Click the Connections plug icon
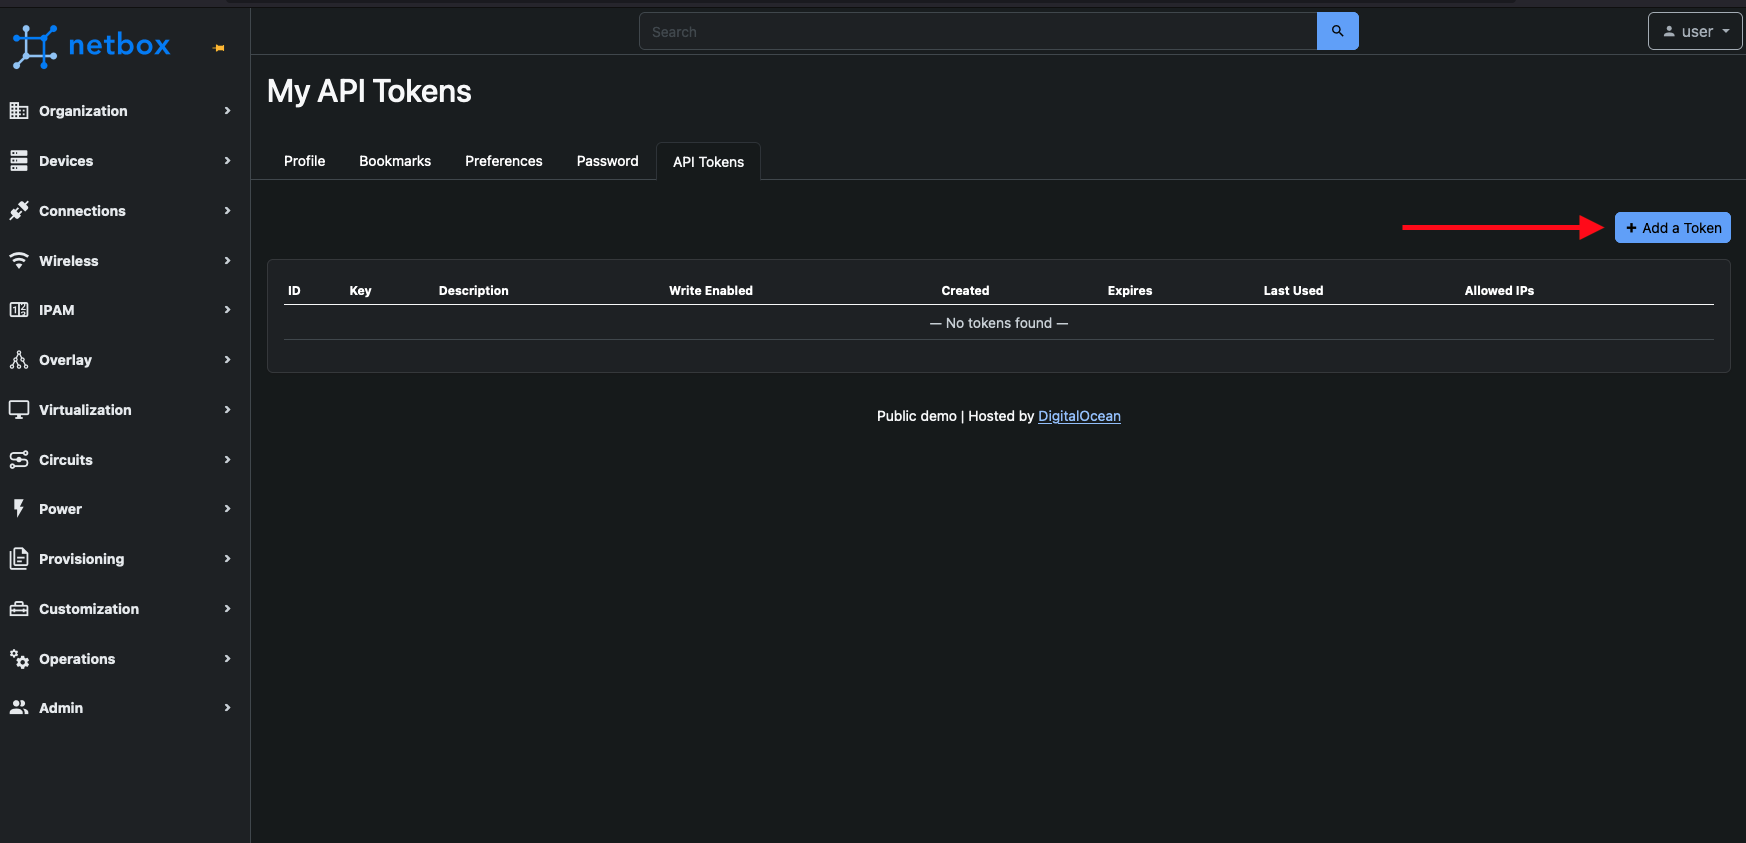Screen dimensions: 1746x843 click(x=19, y=211)
